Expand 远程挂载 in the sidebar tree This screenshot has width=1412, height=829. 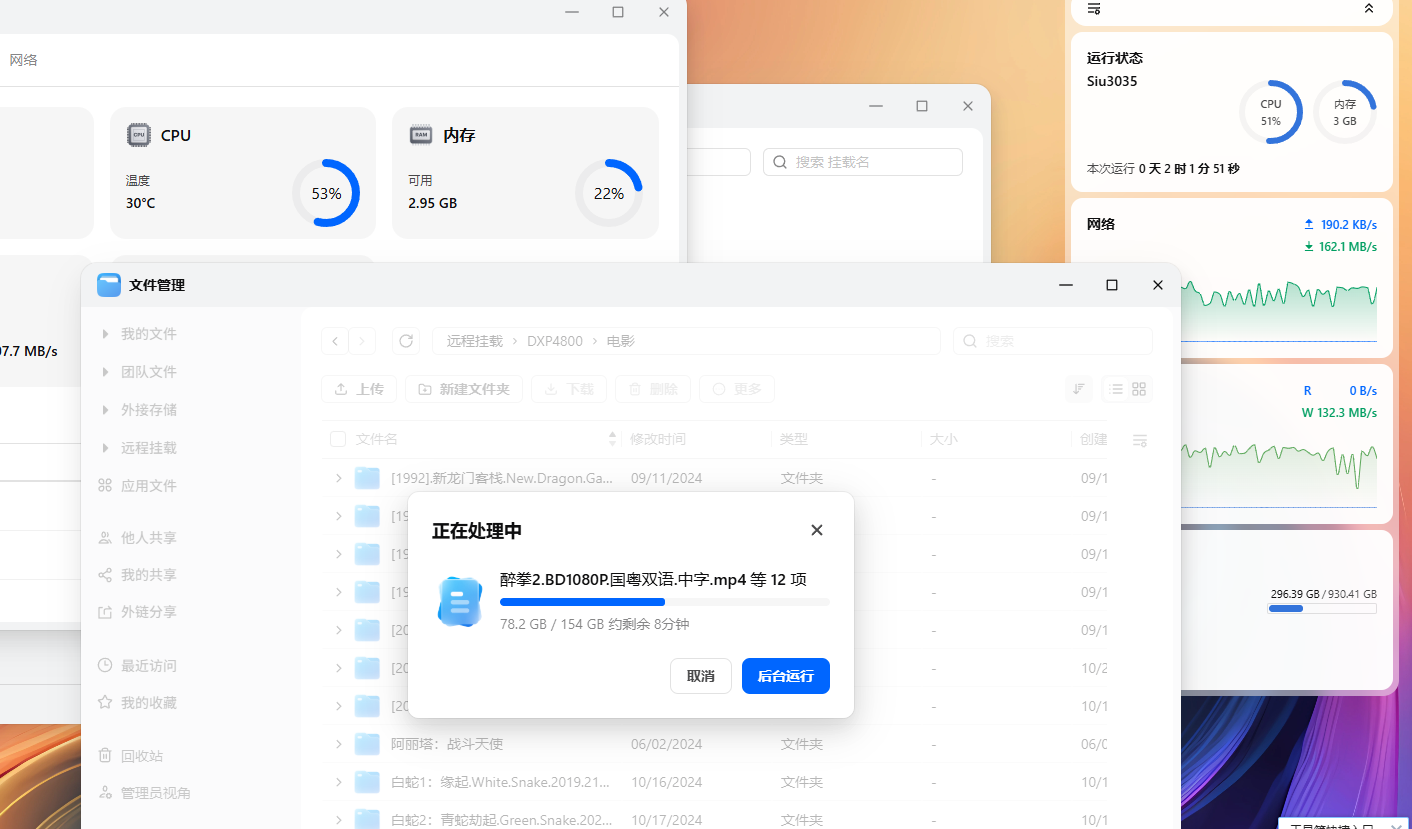click(x=105, y=448)
